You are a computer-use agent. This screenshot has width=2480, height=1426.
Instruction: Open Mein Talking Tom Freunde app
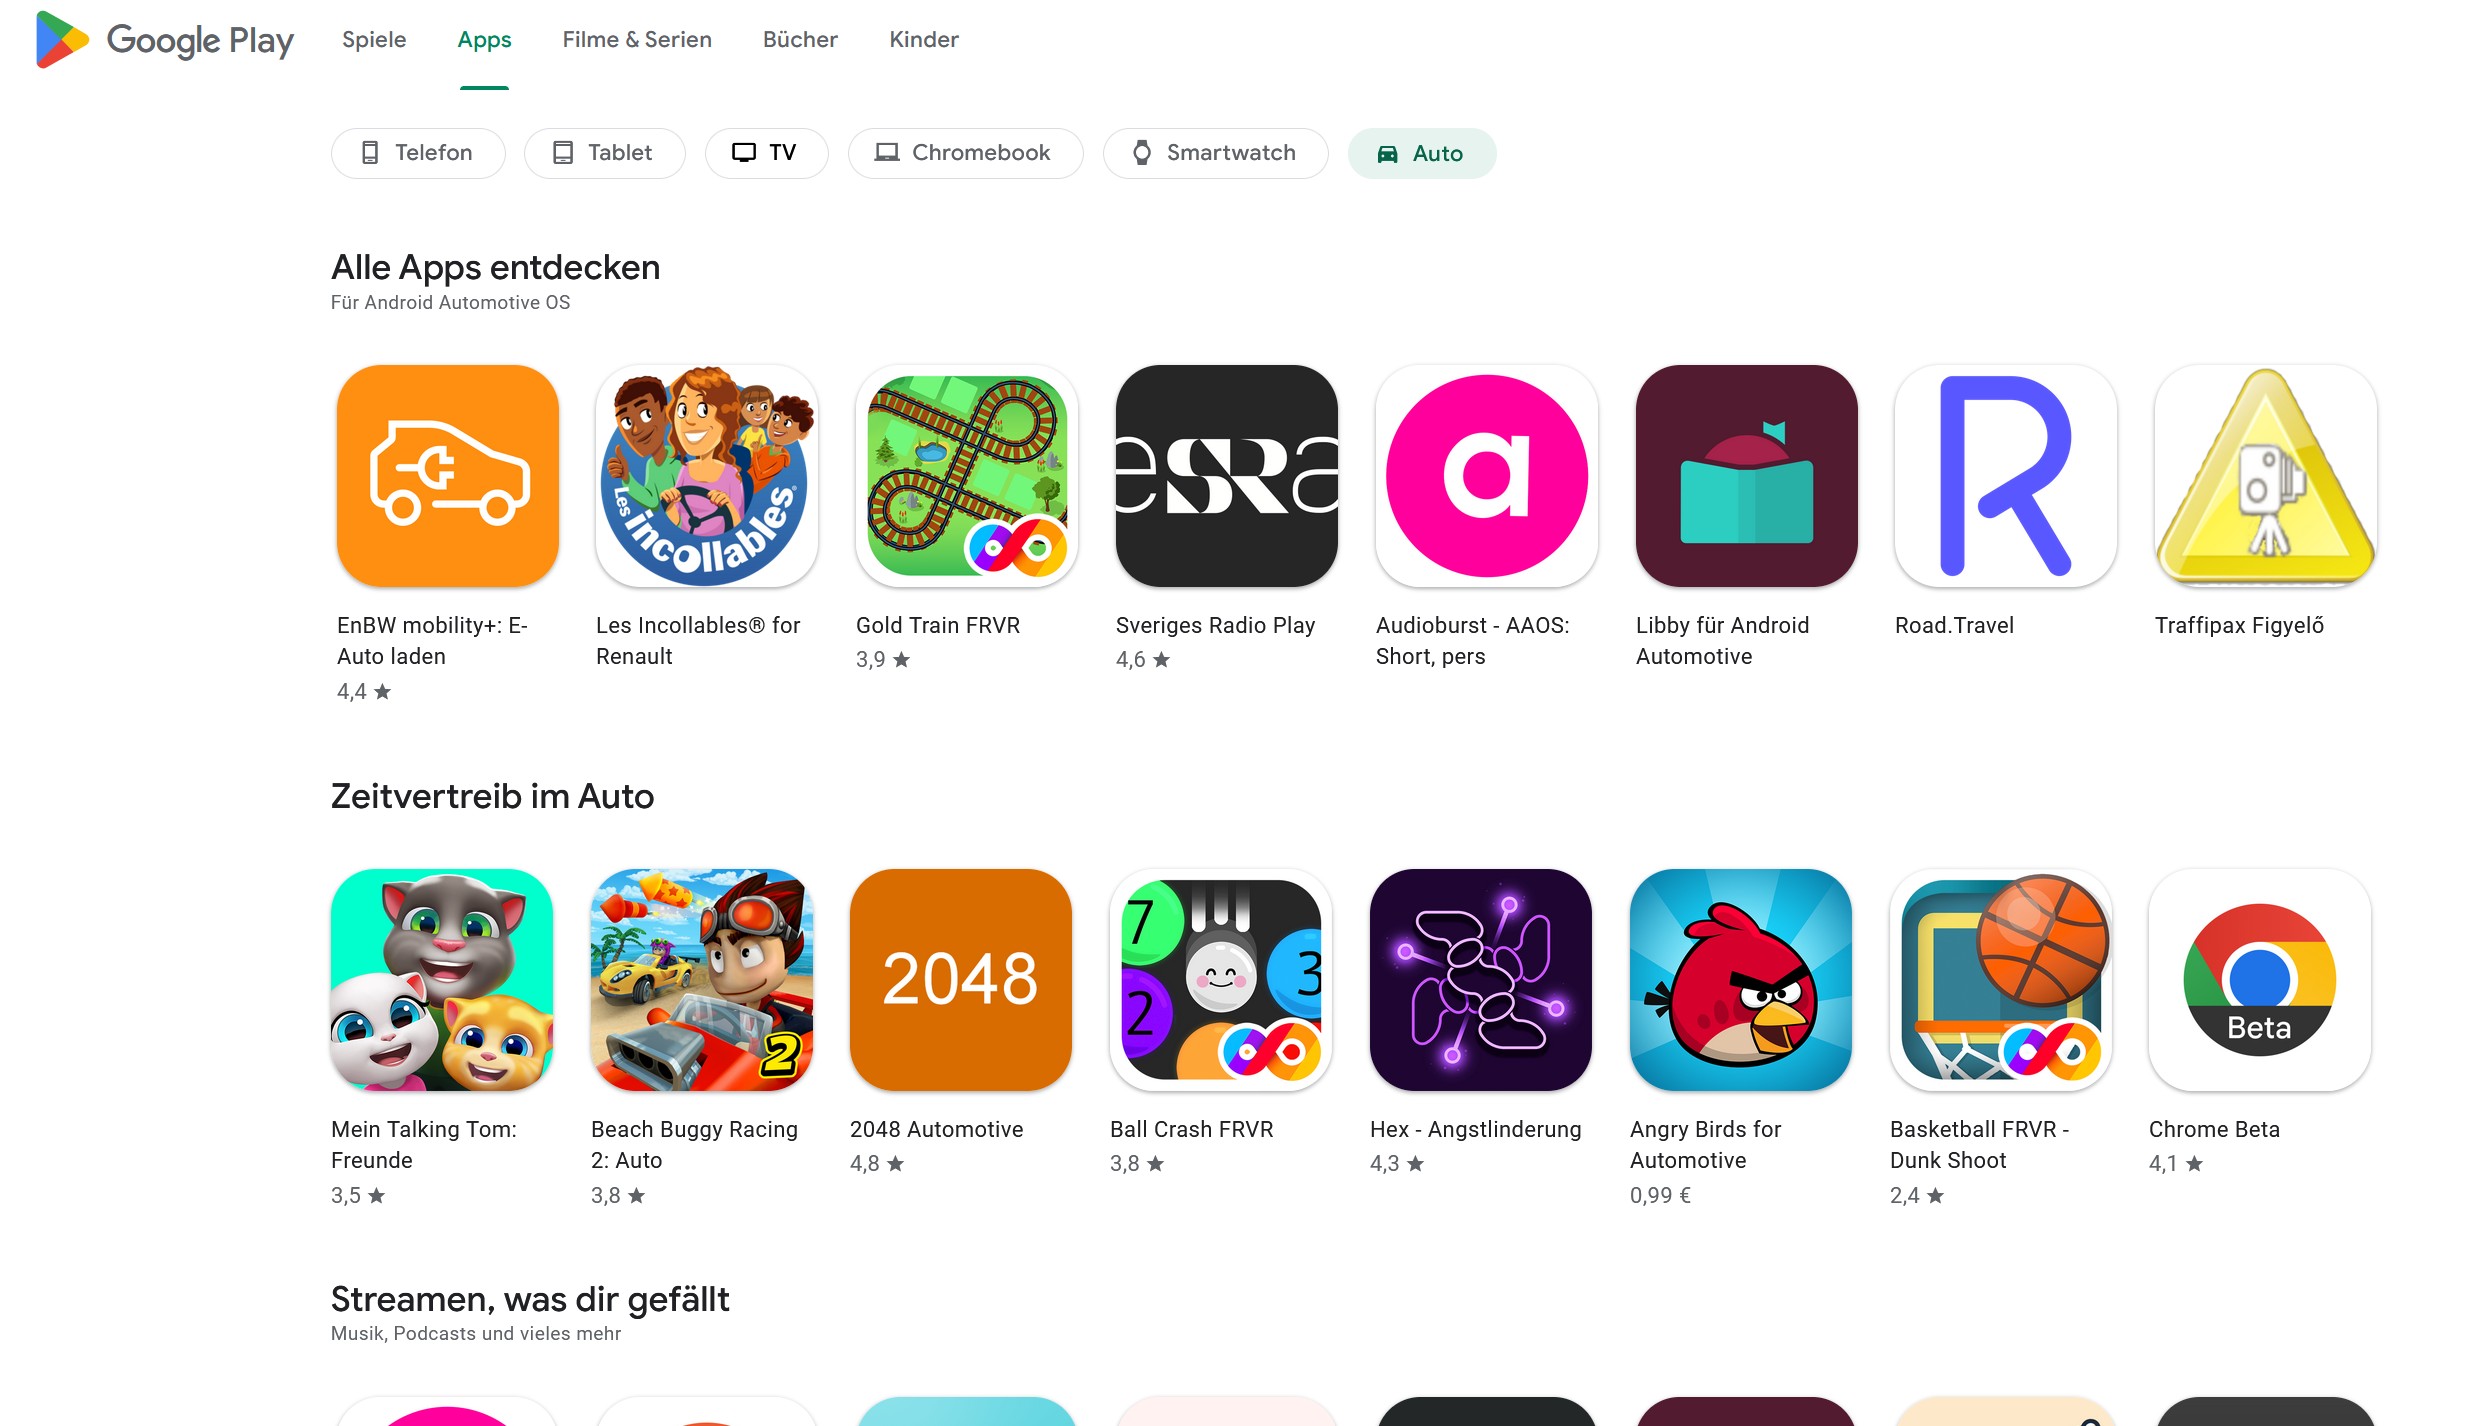[446, 980]
